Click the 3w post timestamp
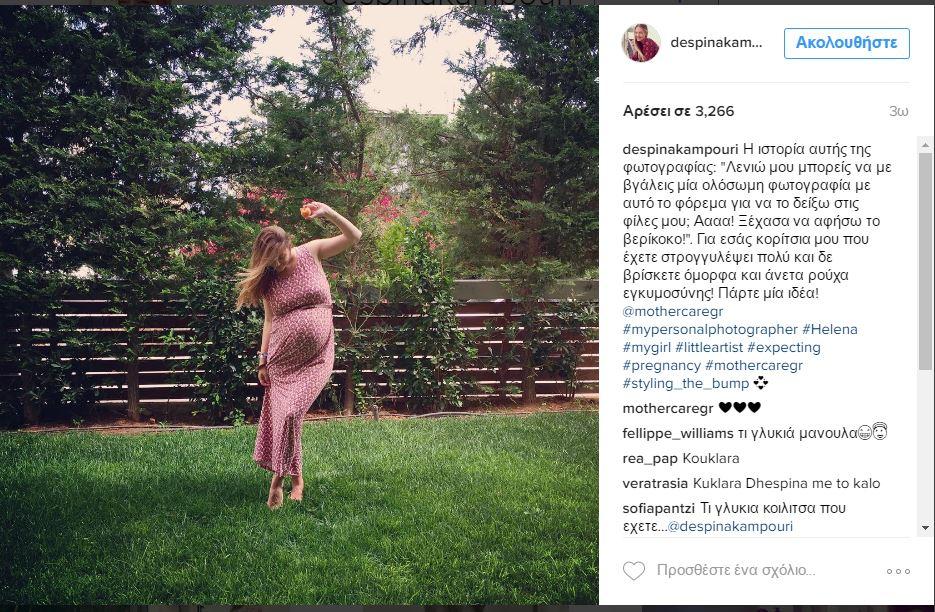The image size is (935, 612). coord(899,112)
